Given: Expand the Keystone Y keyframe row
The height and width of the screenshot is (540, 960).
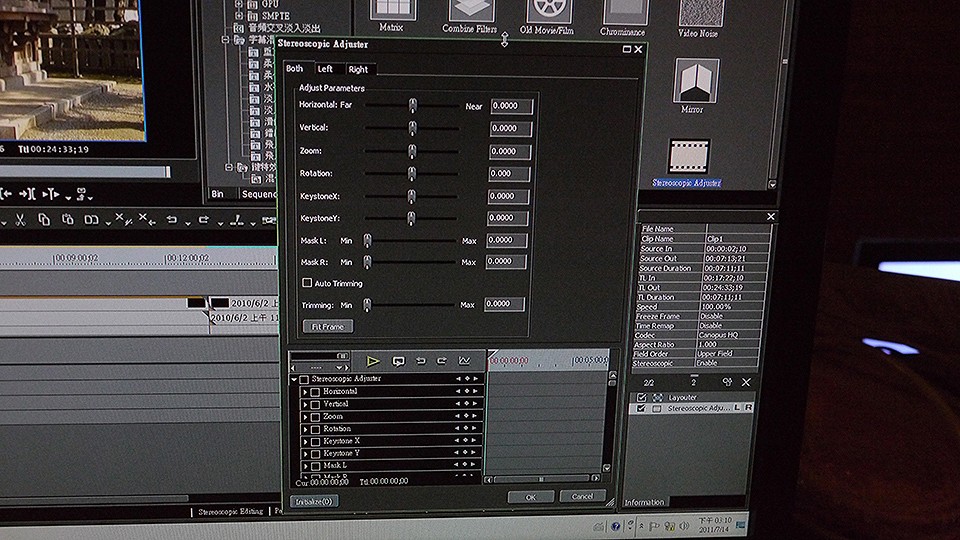Looking at the screenshot, I should coord(306,454).
